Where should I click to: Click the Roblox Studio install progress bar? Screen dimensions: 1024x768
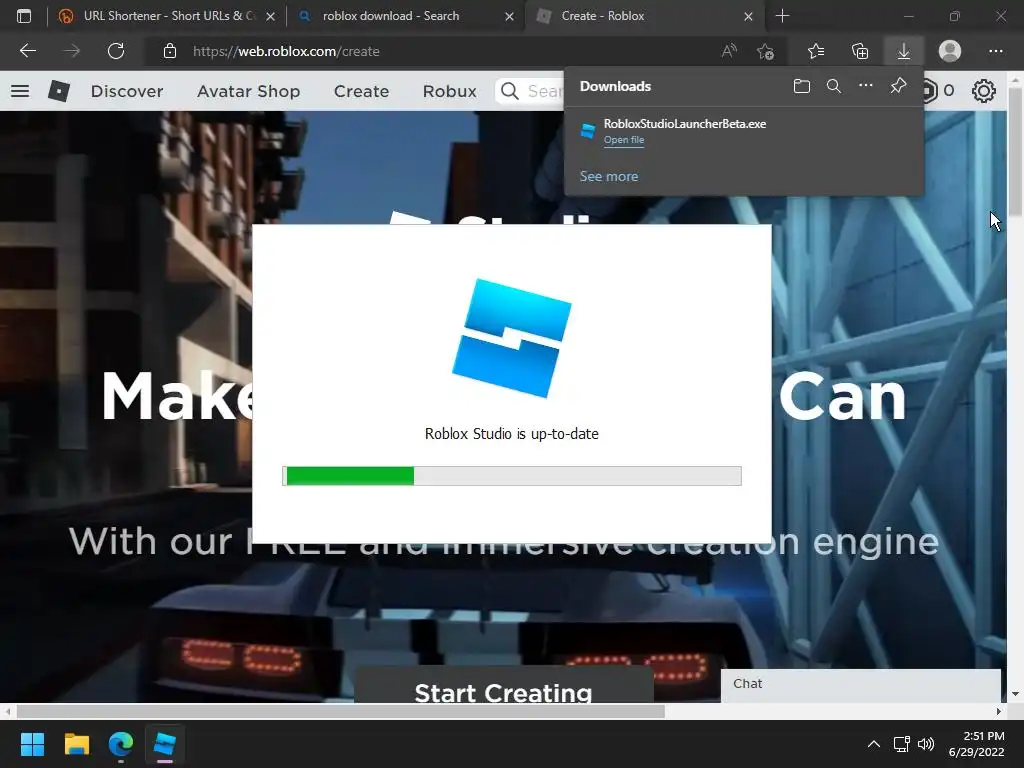(x=511, y=475)
